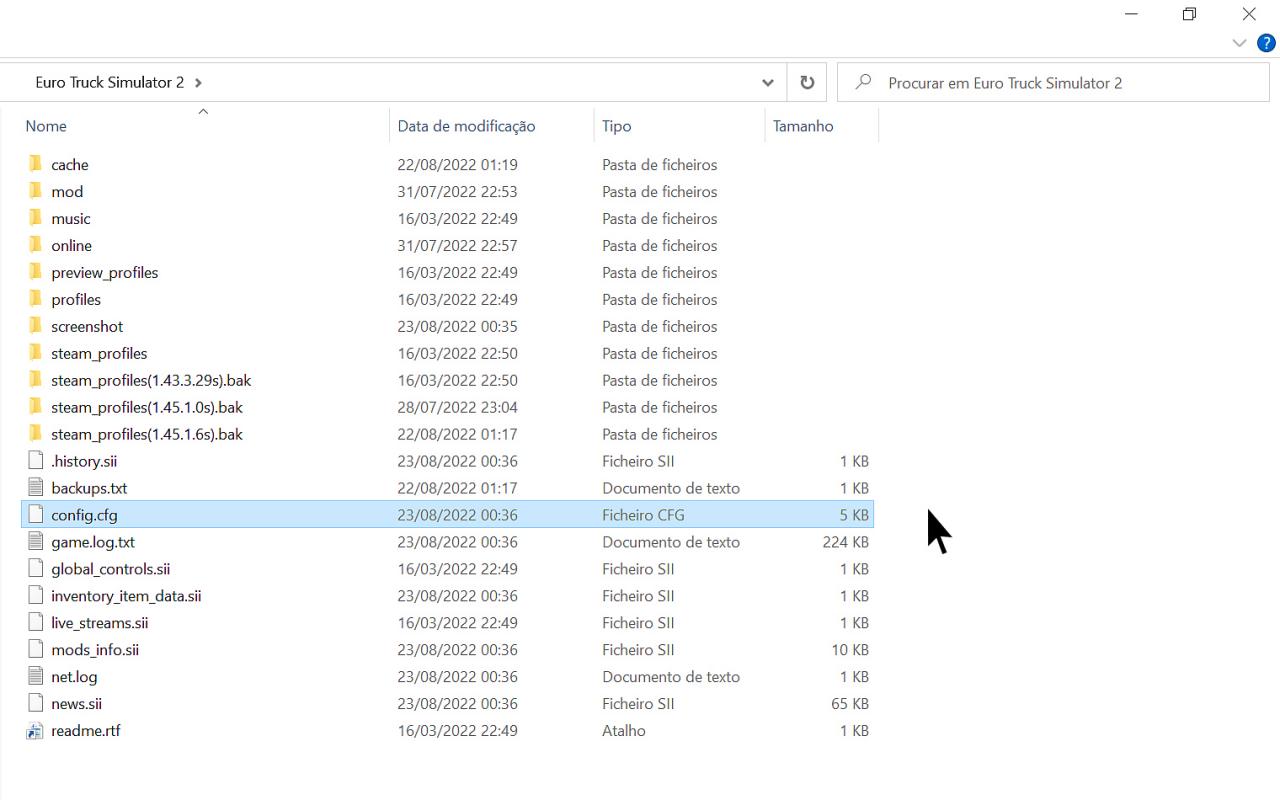The image size is (1280, 800).
Task: Sort by Data de modificação column
Action: pyautogui.click(x=466, y=126)
